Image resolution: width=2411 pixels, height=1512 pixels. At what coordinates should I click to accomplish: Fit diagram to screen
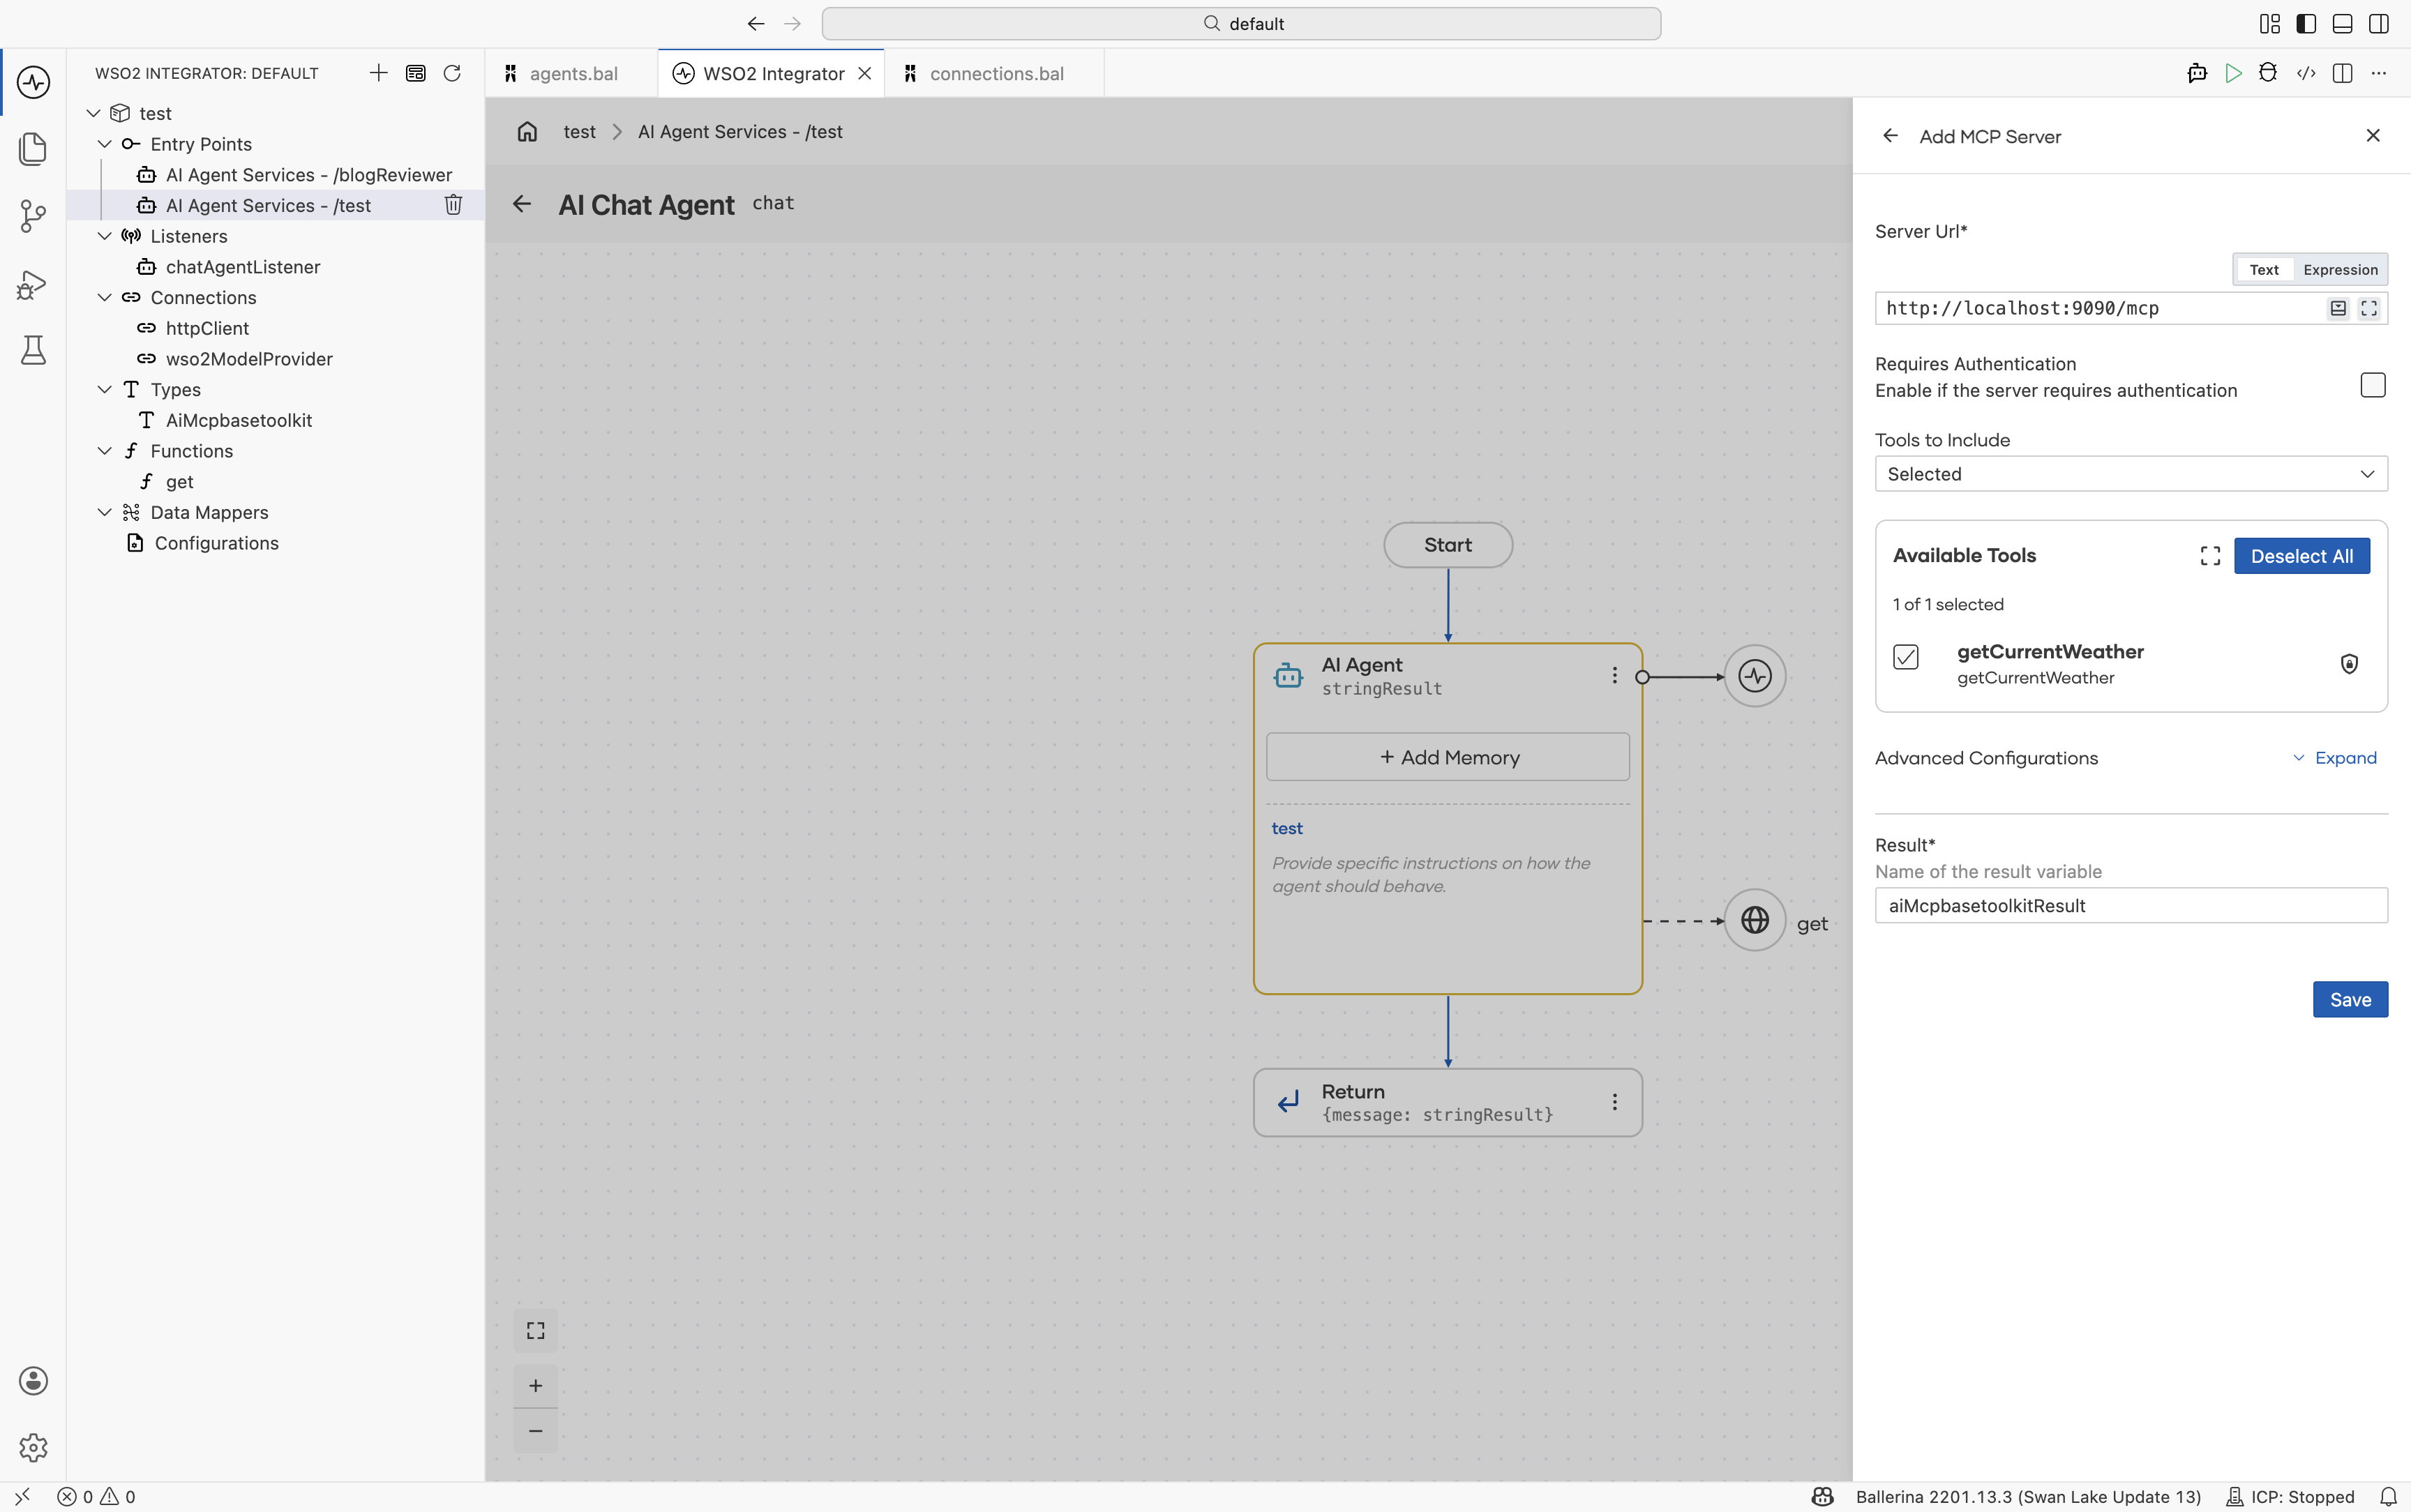[x=536, y=1330]
